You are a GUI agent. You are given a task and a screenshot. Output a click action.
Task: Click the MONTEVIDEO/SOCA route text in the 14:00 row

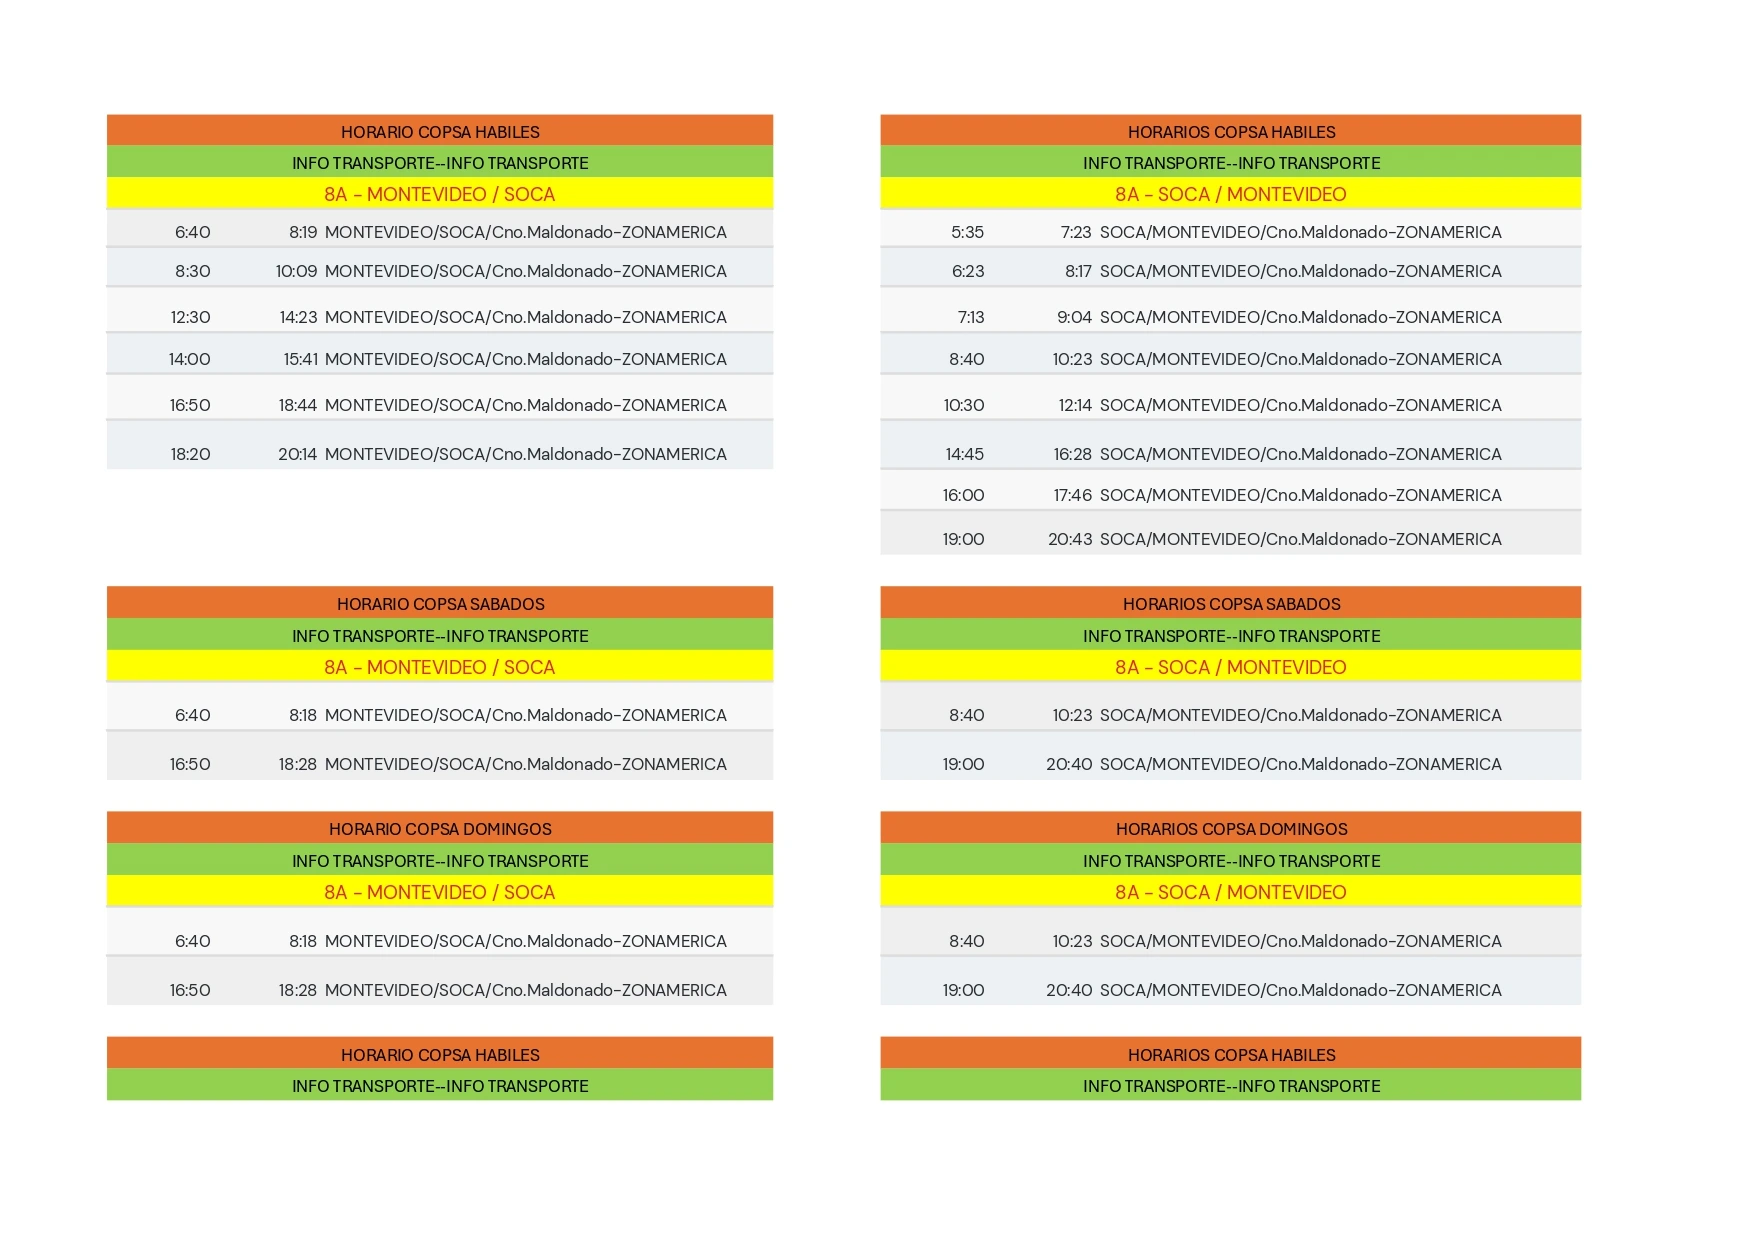(x=526, y=359)
